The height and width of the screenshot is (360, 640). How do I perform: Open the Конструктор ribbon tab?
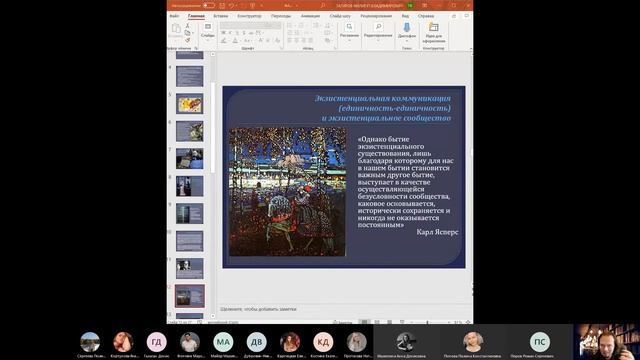click(249, 16)
